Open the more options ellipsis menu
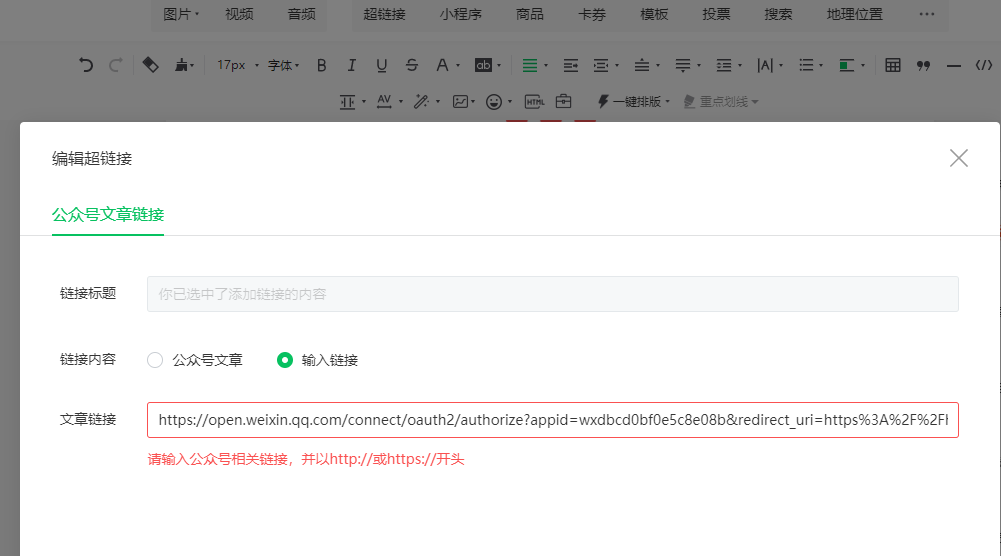The image size is (1001, 556). (x=927, y=14)
